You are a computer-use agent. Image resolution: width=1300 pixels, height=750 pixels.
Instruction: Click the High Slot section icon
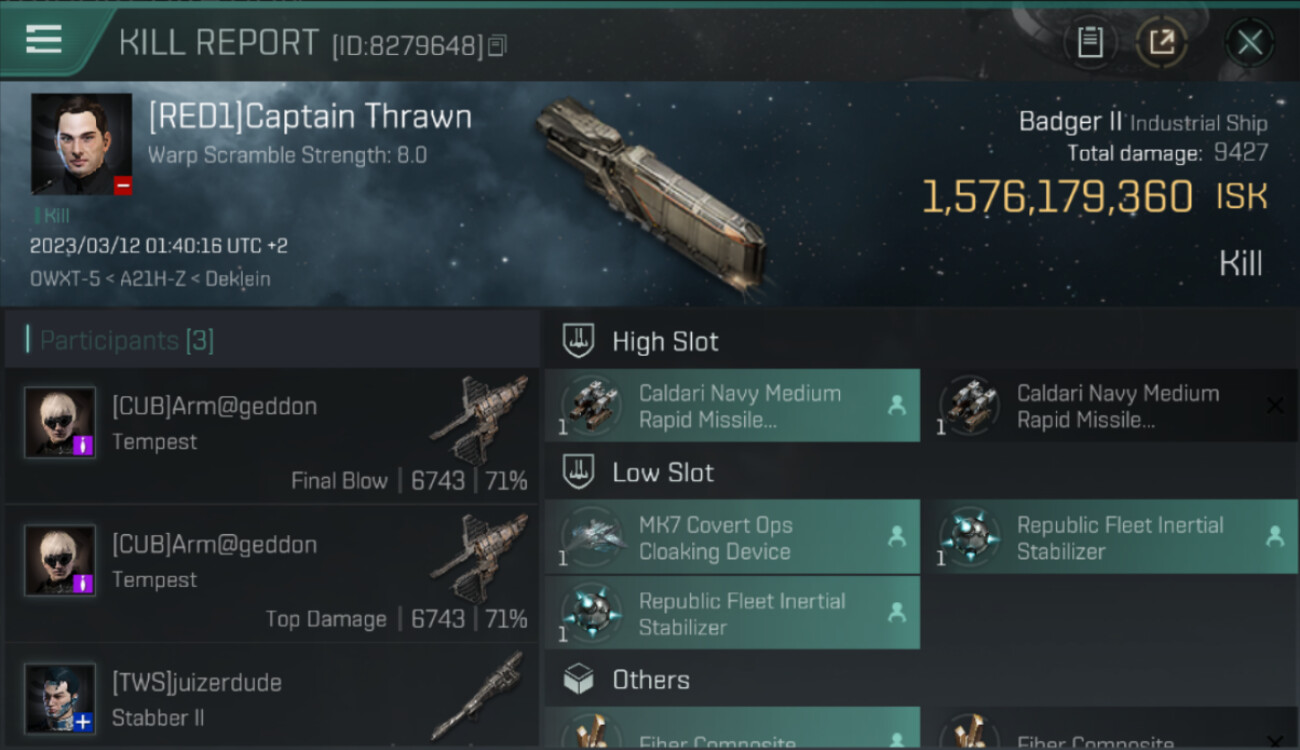click(x=579, y=341)
